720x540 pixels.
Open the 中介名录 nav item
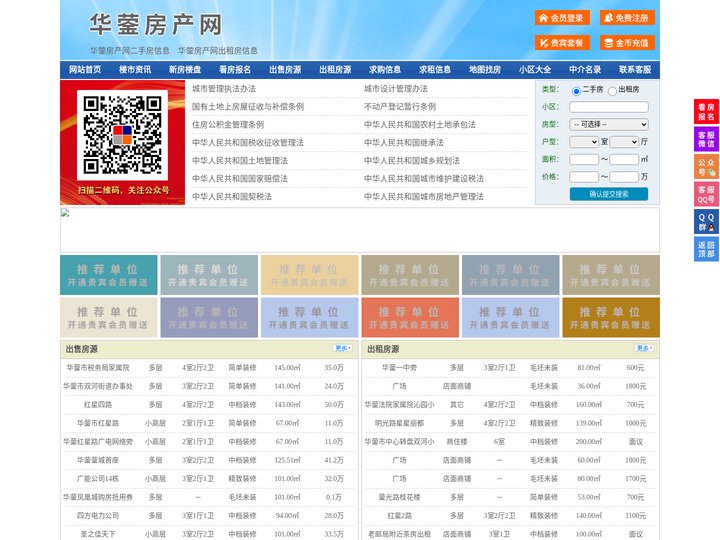coord(585,70)
